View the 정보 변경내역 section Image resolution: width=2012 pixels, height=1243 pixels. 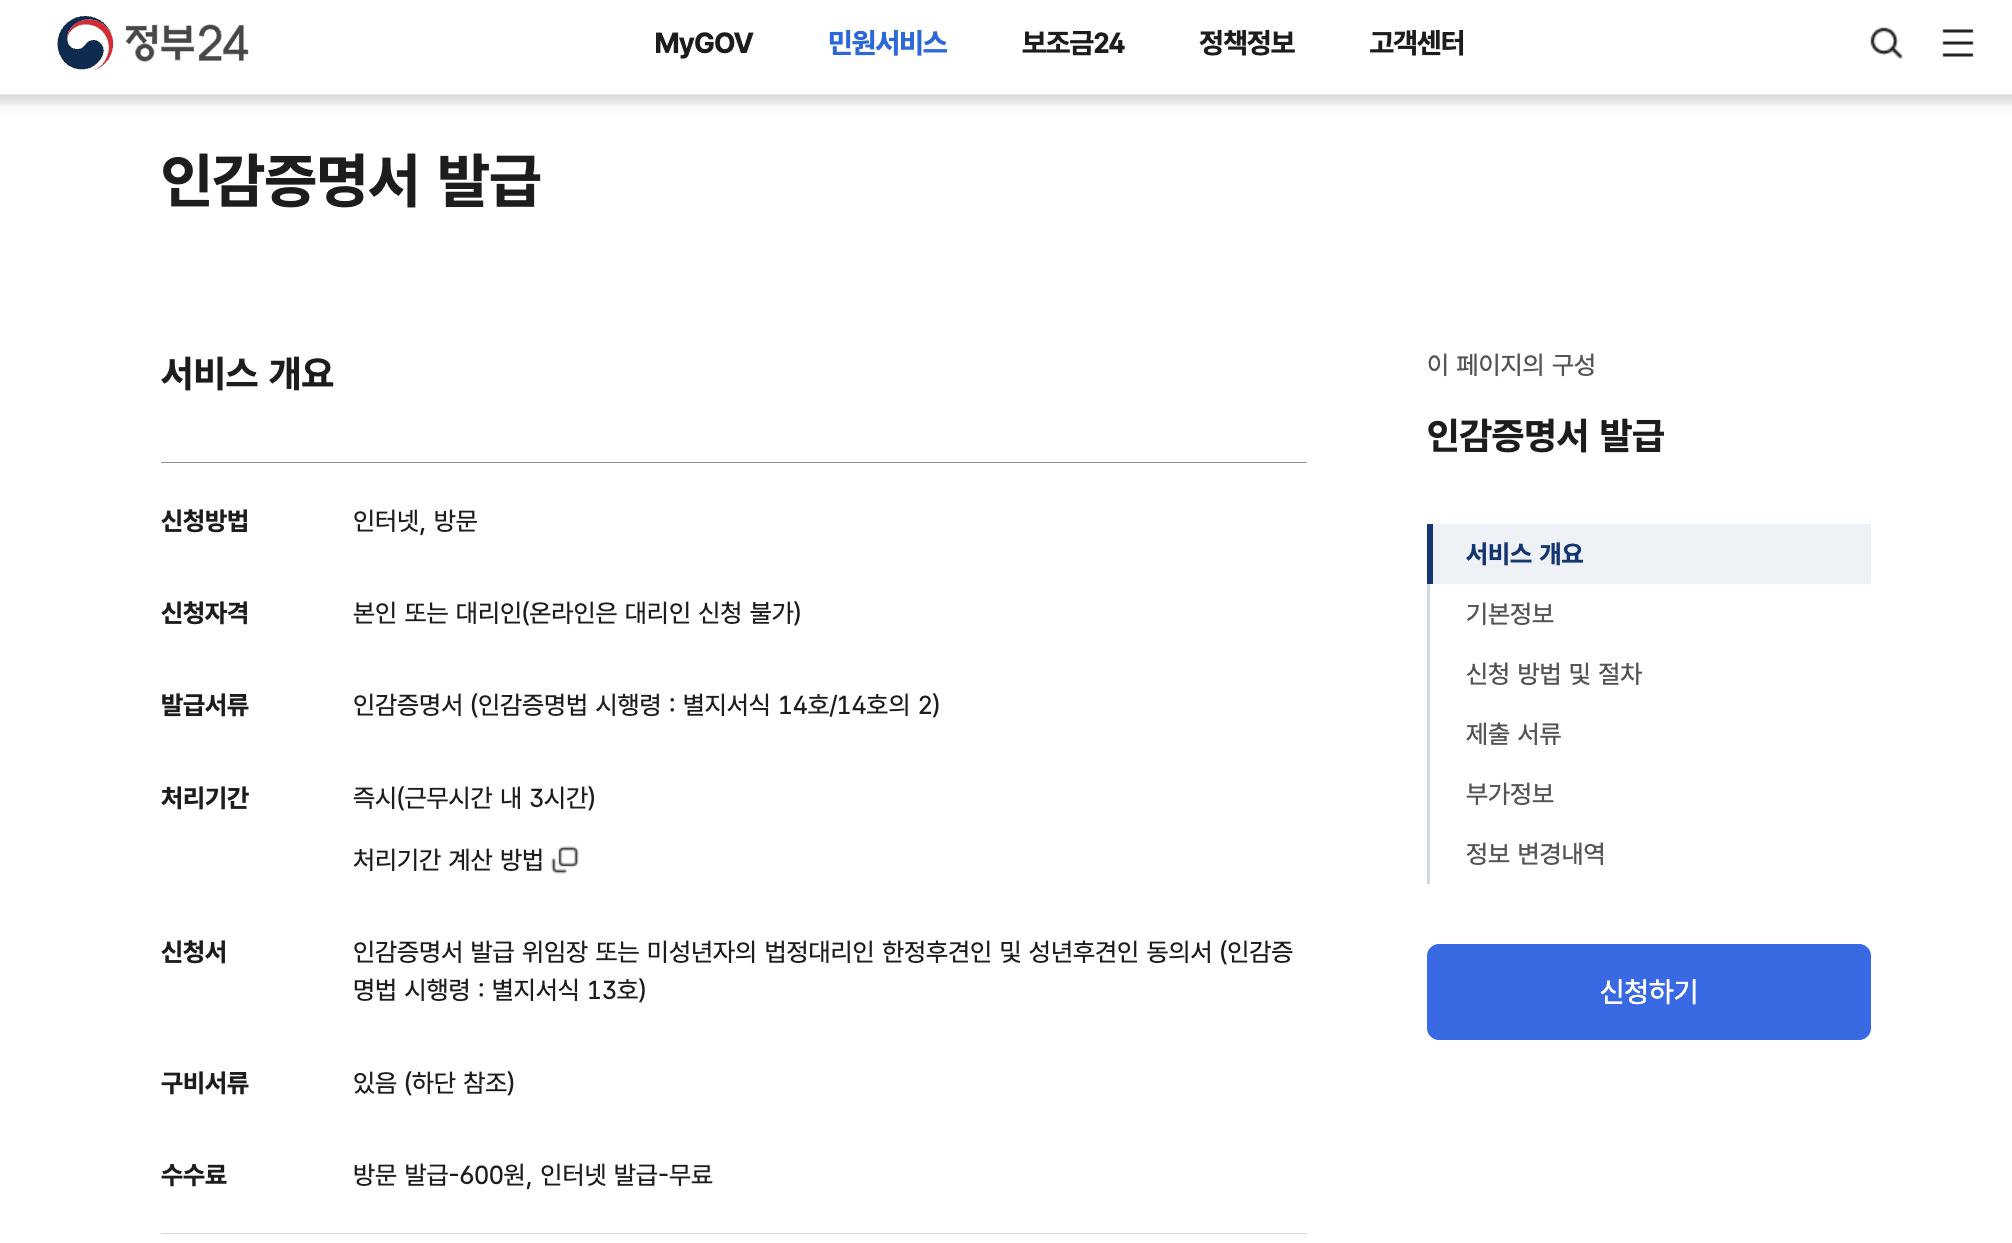[1535, 853]
